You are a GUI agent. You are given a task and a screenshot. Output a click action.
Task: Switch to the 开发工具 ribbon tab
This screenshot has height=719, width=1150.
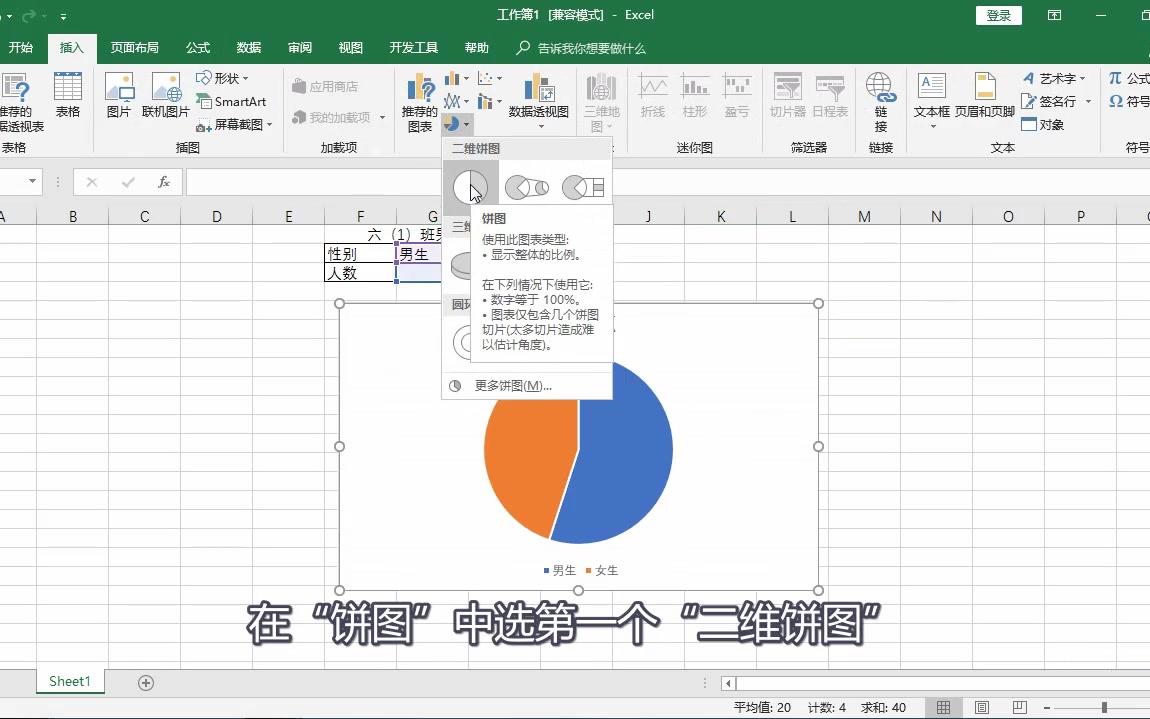point(413,47)
